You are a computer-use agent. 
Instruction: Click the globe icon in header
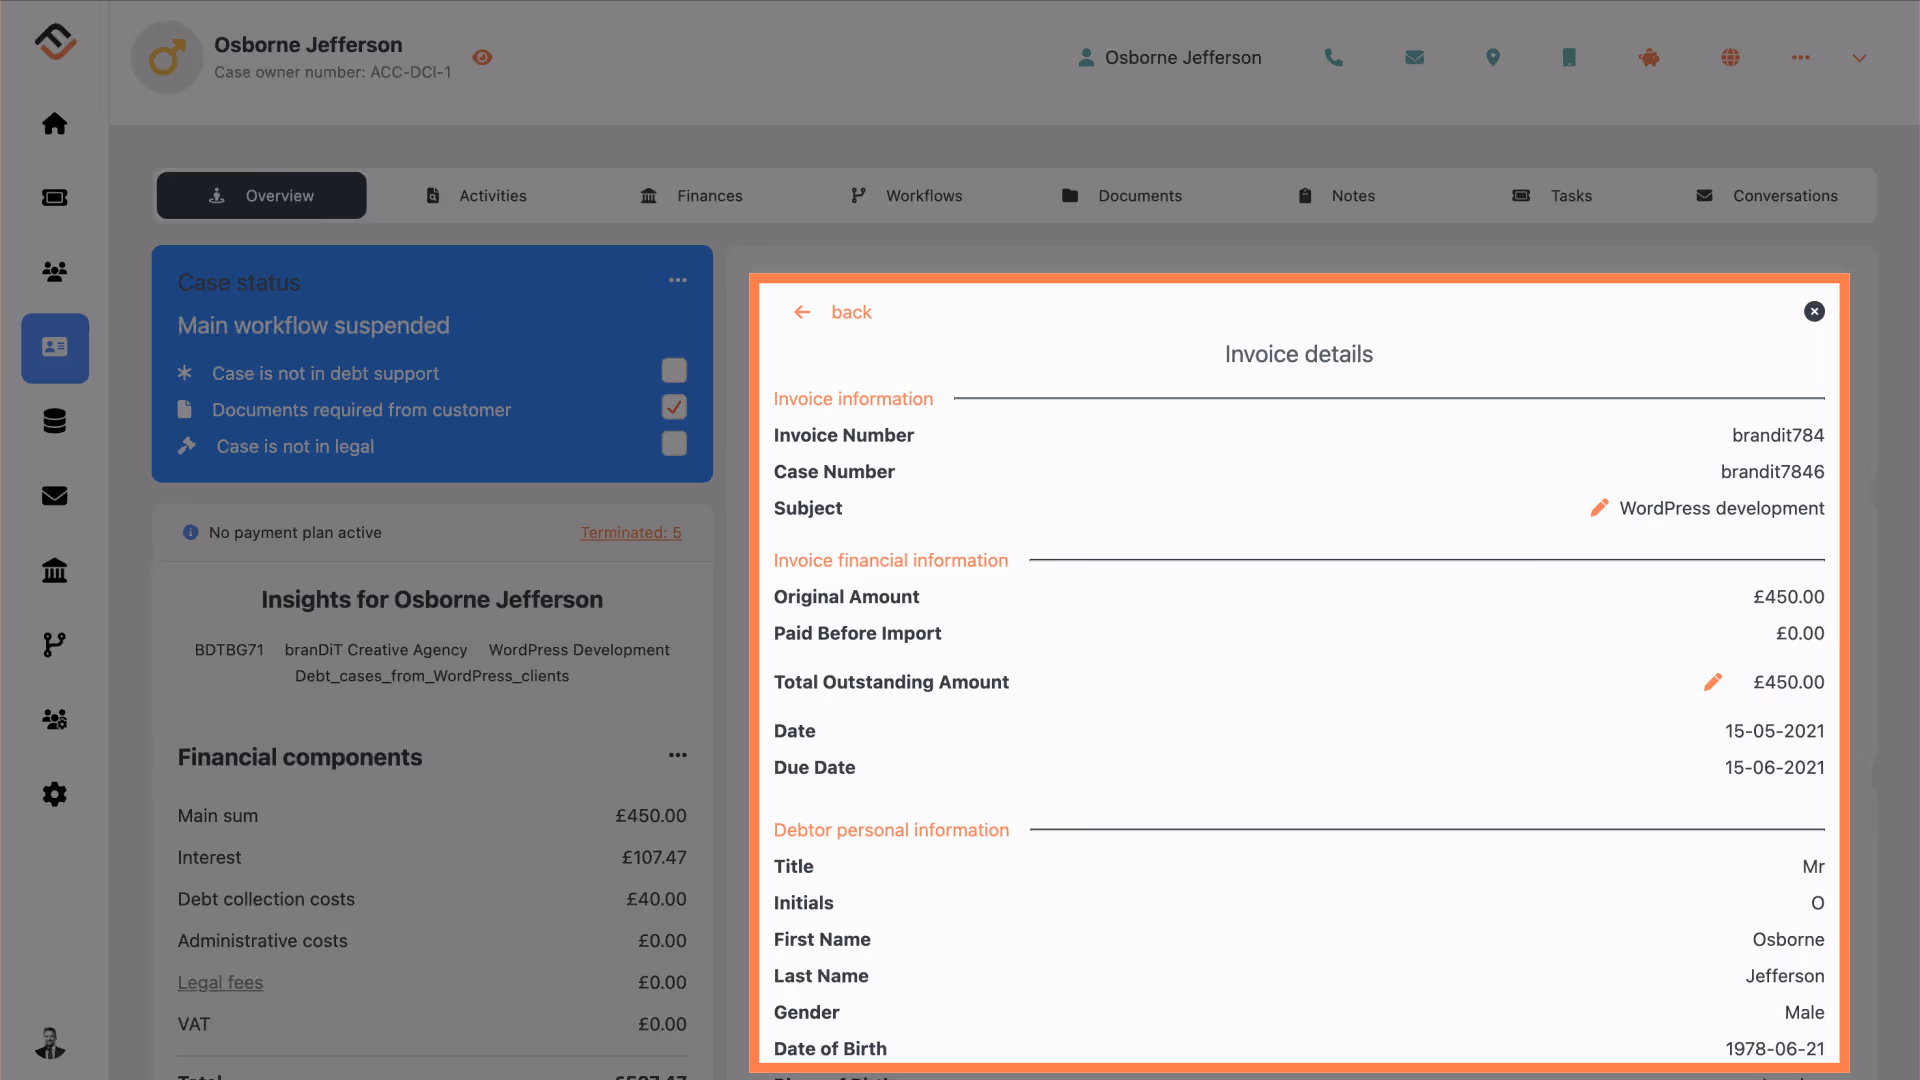[1730, 58]
